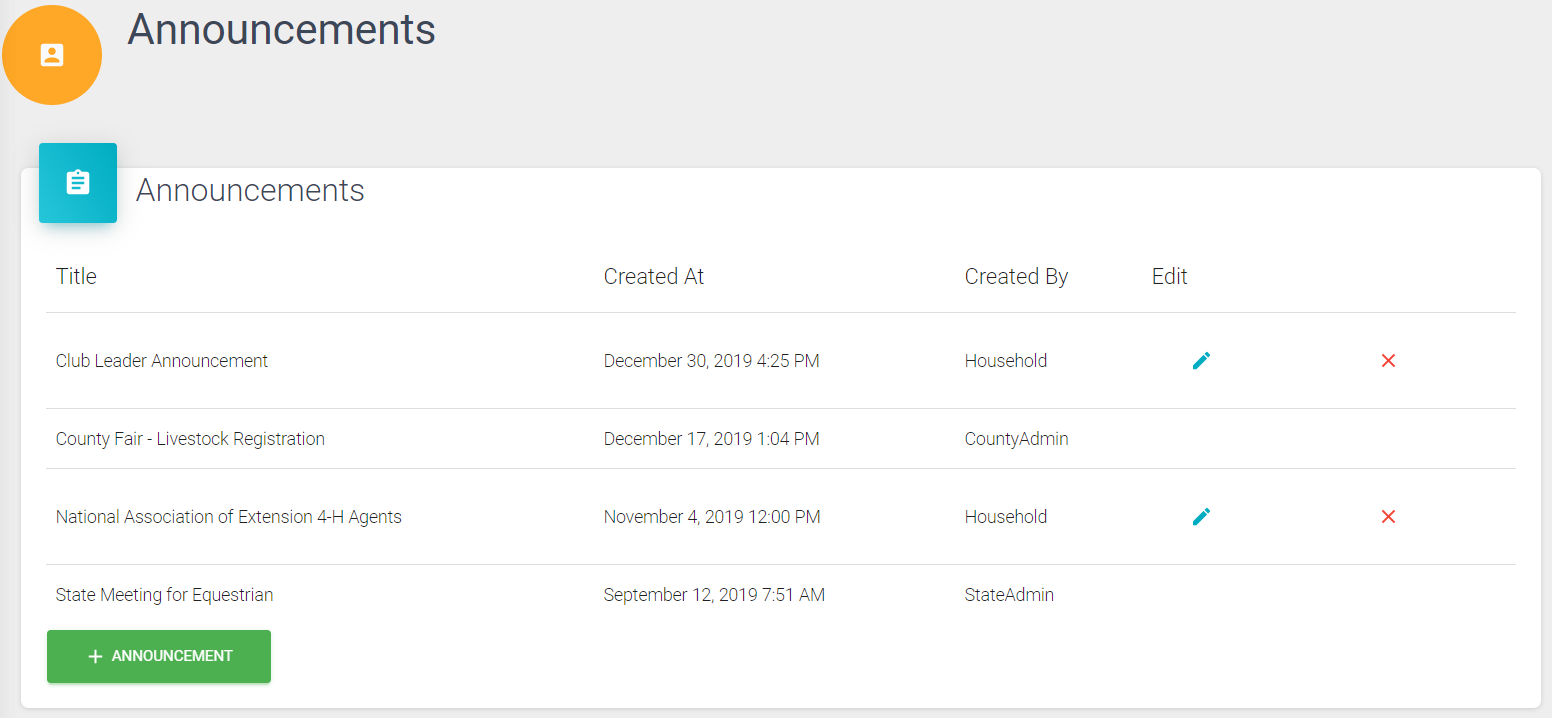The image size is (1552, 718).
Task: Click the Announcements card heading text
Action: tap(250, 190)
